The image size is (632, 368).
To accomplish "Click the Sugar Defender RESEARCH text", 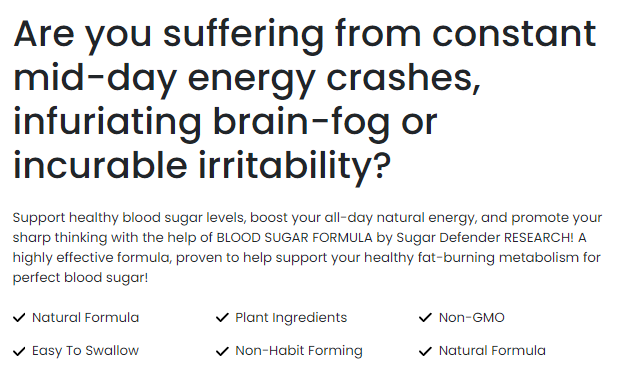I will (485, 237).
